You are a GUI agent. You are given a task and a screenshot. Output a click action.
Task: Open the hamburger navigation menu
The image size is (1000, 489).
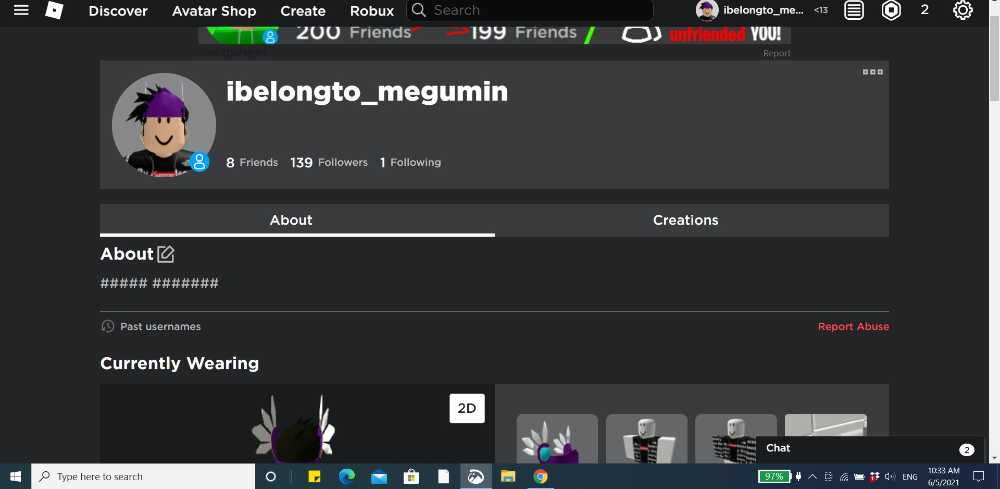(x=21, y=10)
